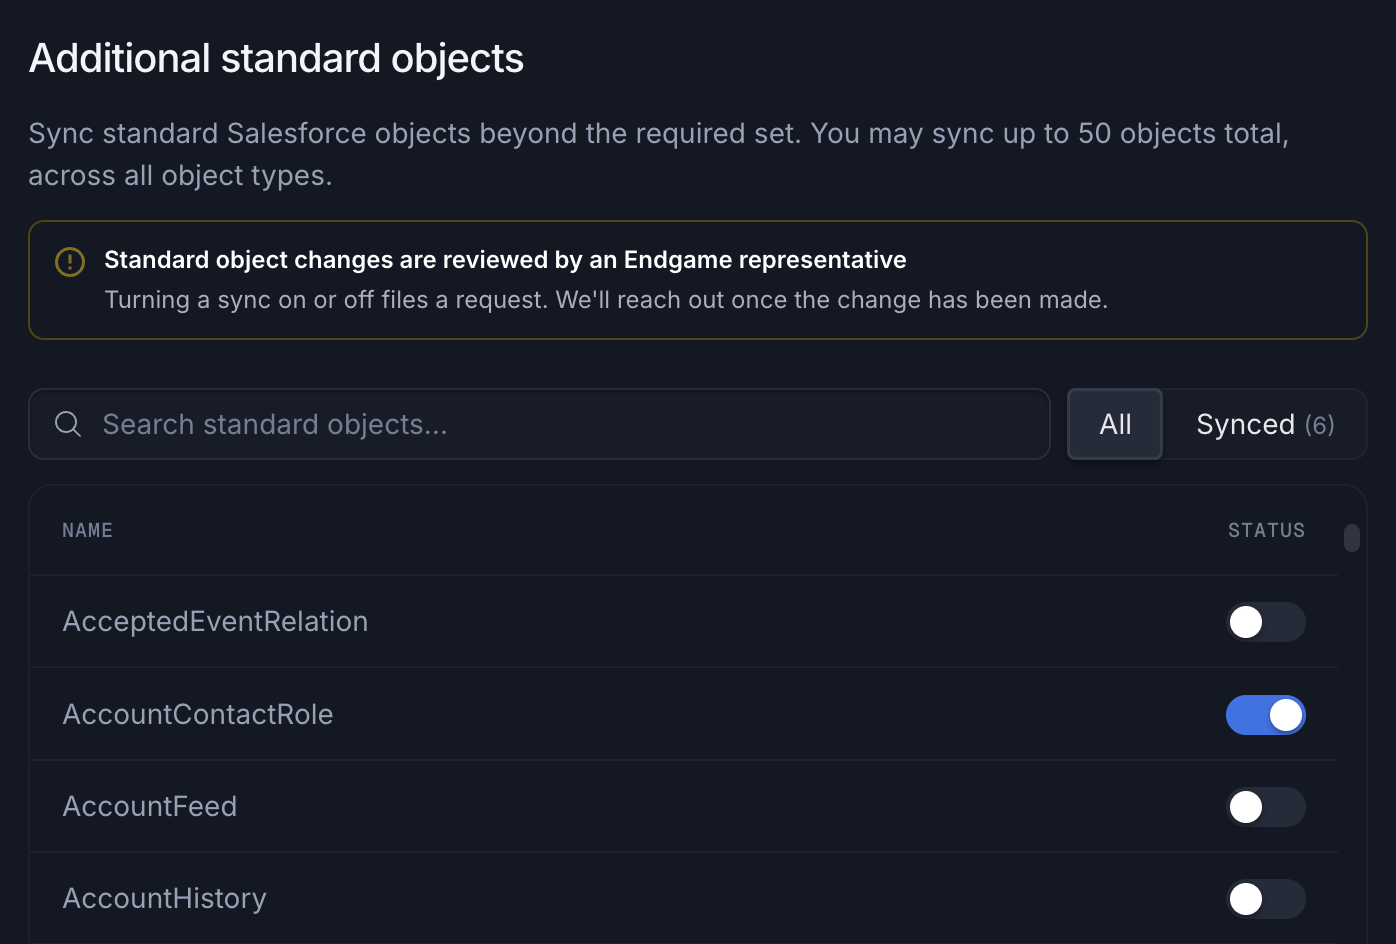Select the All filter tab
This screenshot has width=1396, height=944.
[x=1115, y=424]
